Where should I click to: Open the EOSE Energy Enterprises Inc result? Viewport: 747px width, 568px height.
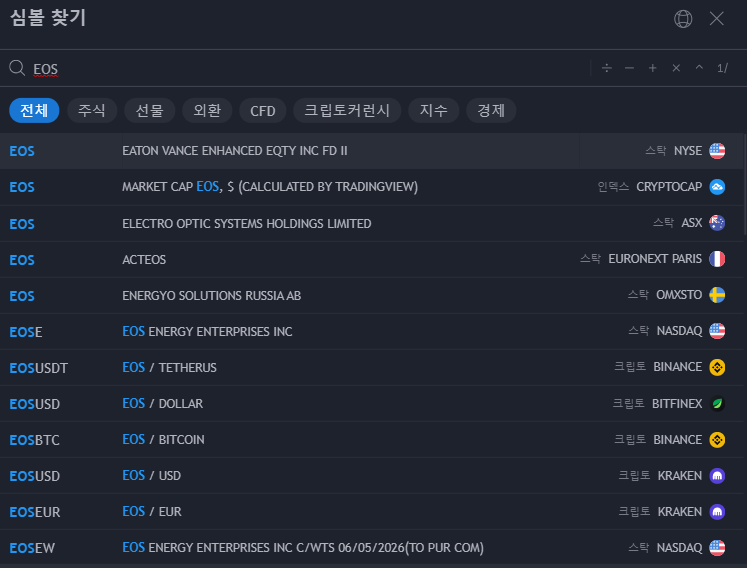point(372,331)
